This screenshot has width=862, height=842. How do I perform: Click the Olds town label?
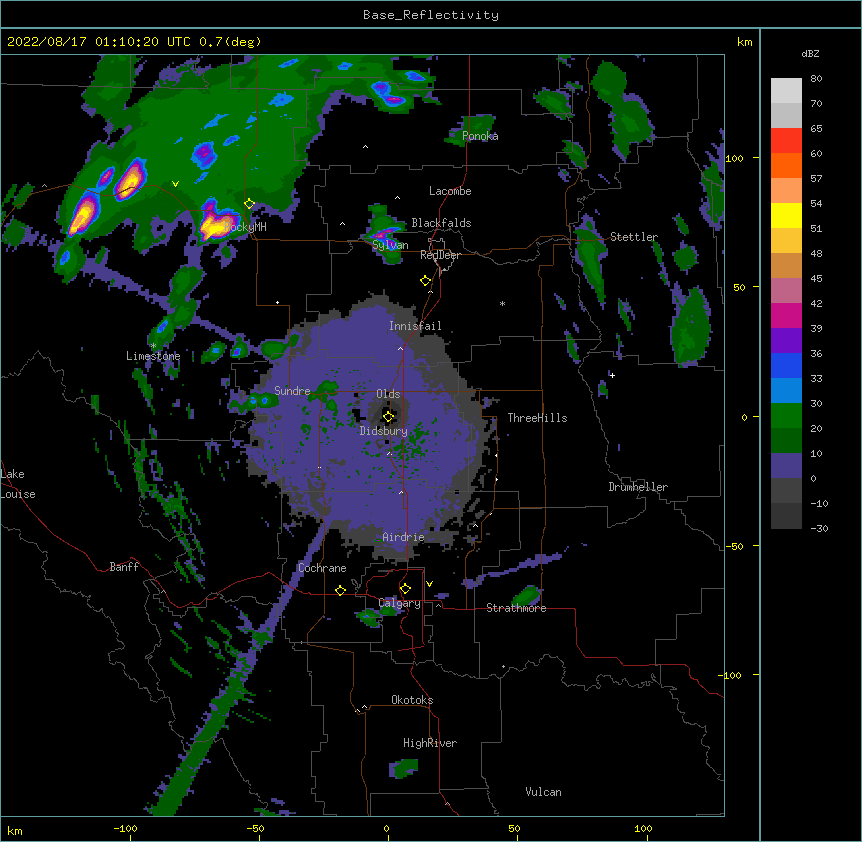click(388, 394)
